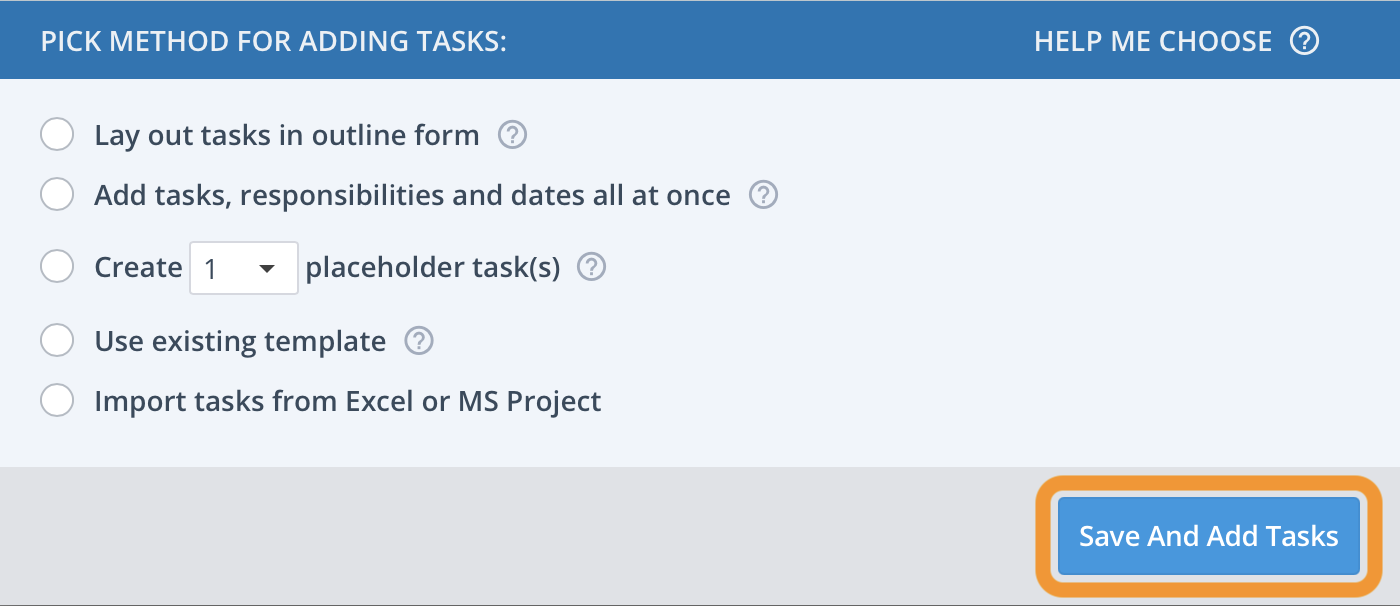Click the highlighted Save And Add Tasks area
This screenshot has height=606, width=1400.
1207,536
